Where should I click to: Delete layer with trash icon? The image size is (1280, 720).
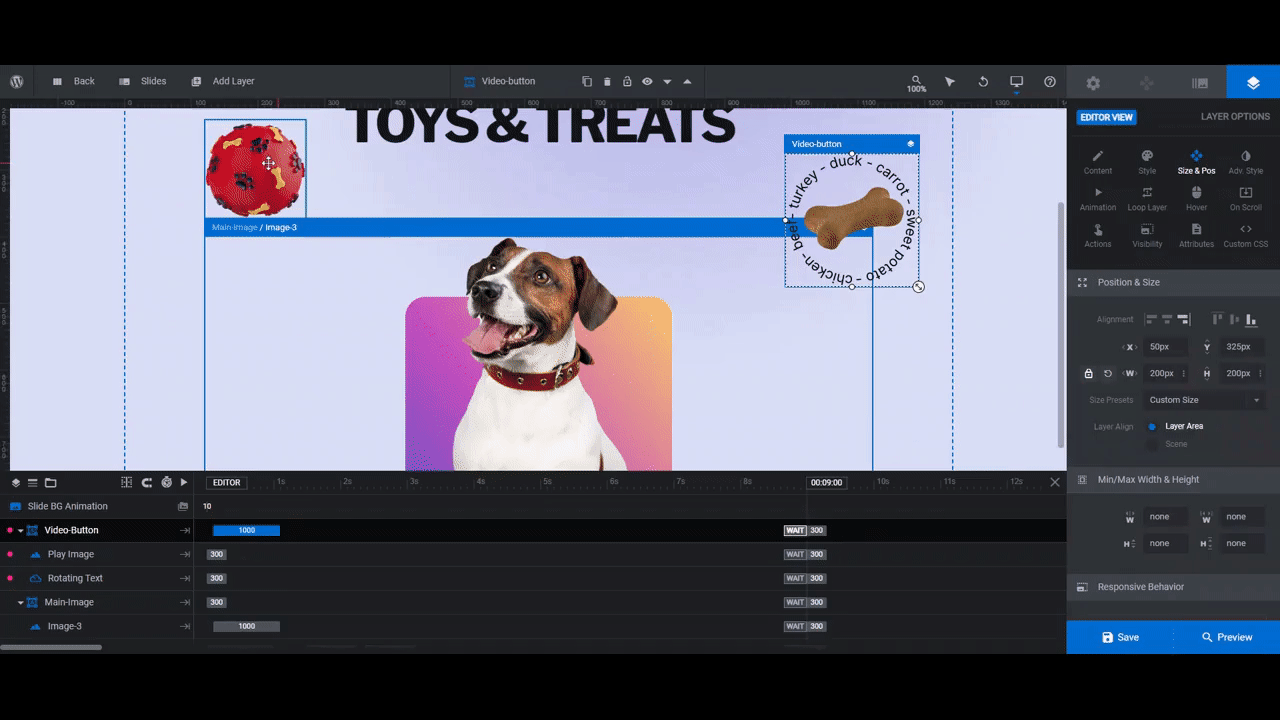[607, 81]
